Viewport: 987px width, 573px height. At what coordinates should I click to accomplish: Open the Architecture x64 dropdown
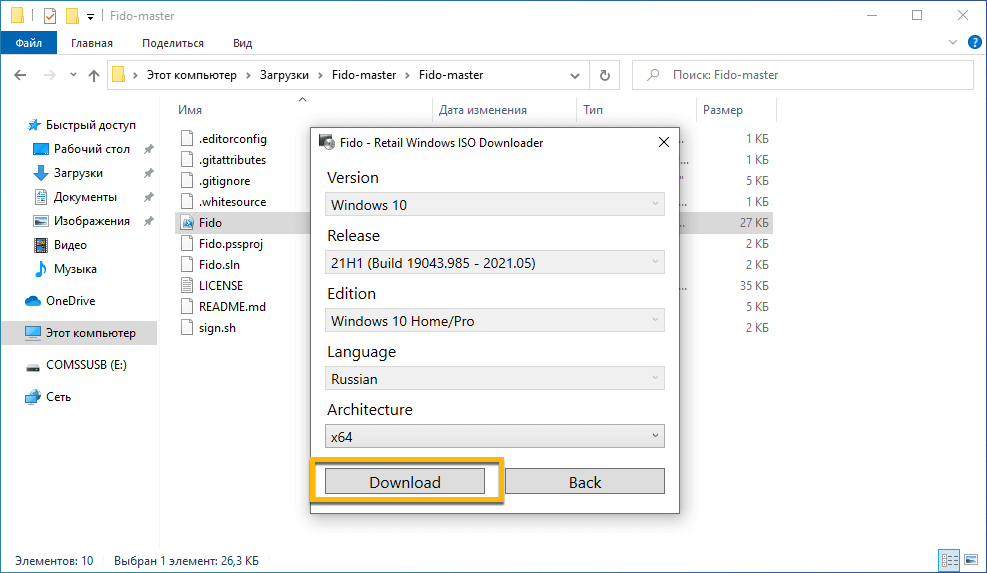pyautogui.click(x=495, y=436)
